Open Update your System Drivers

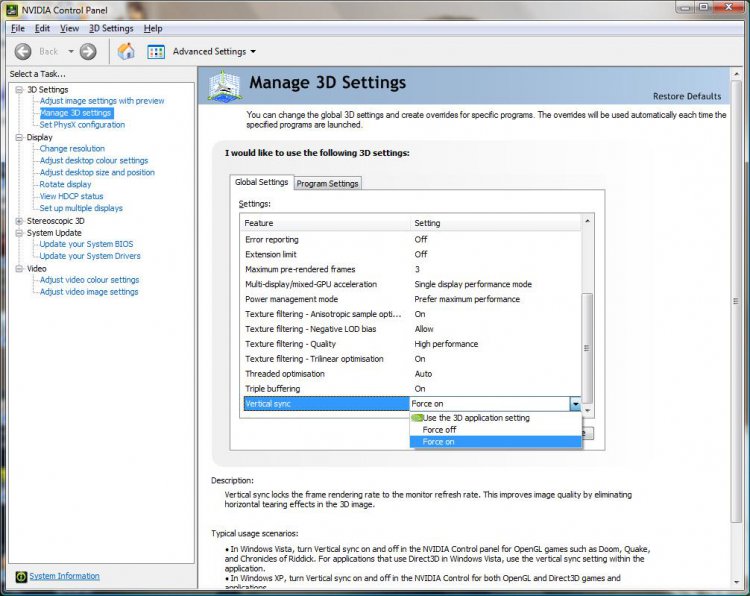tap(90, 256)
